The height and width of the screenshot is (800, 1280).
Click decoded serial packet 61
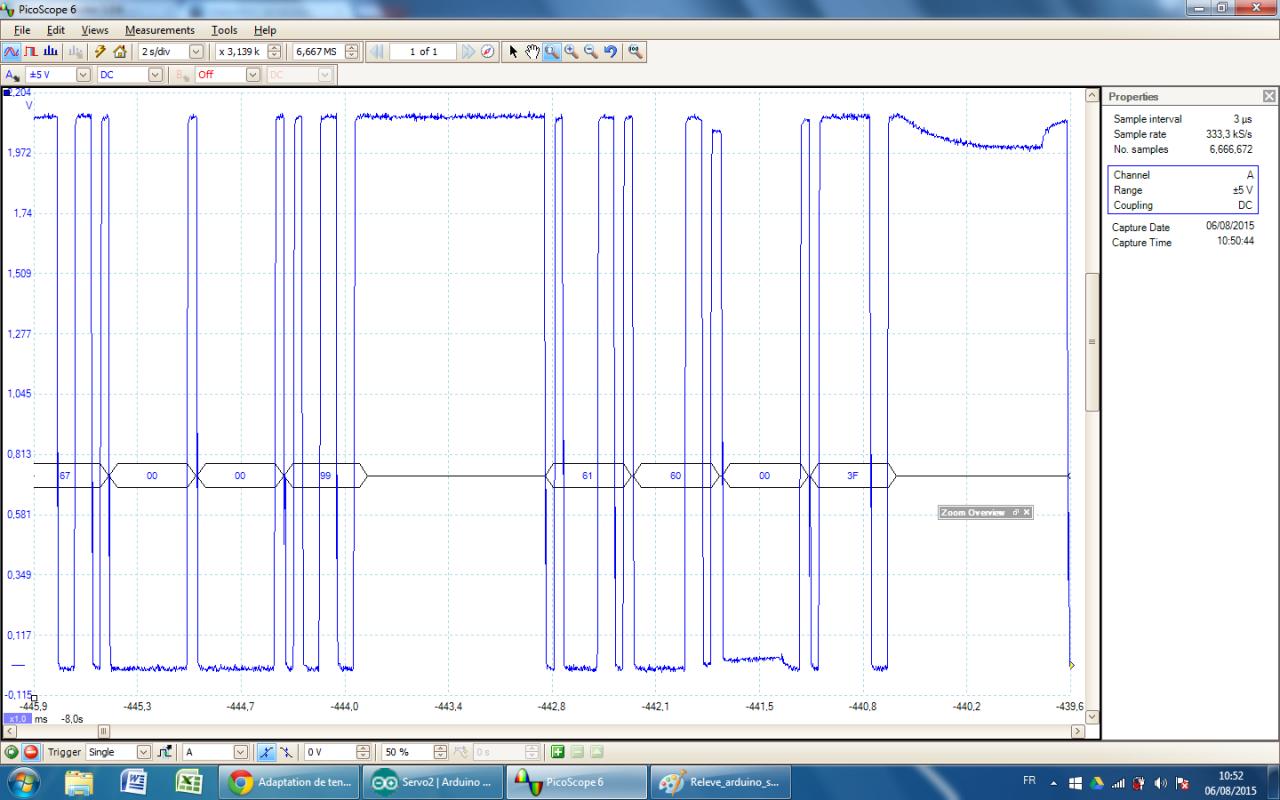(x=588, y=476)
